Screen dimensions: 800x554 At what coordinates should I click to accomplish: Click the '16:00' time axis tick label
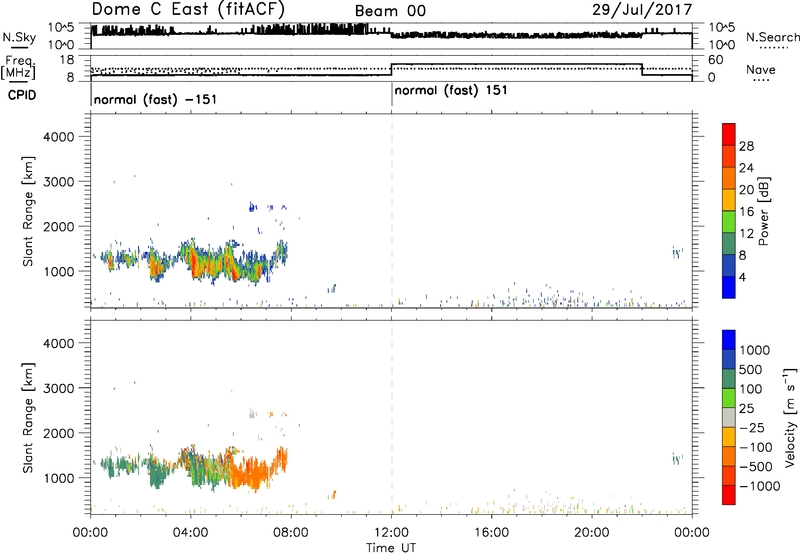tap(491, 533)
